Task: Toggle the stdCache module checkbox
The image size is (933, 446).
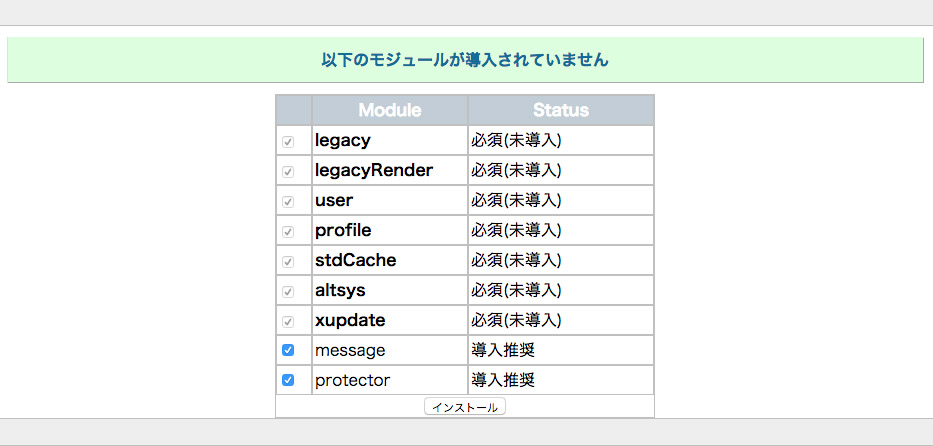Action: (x=288, y=261)
